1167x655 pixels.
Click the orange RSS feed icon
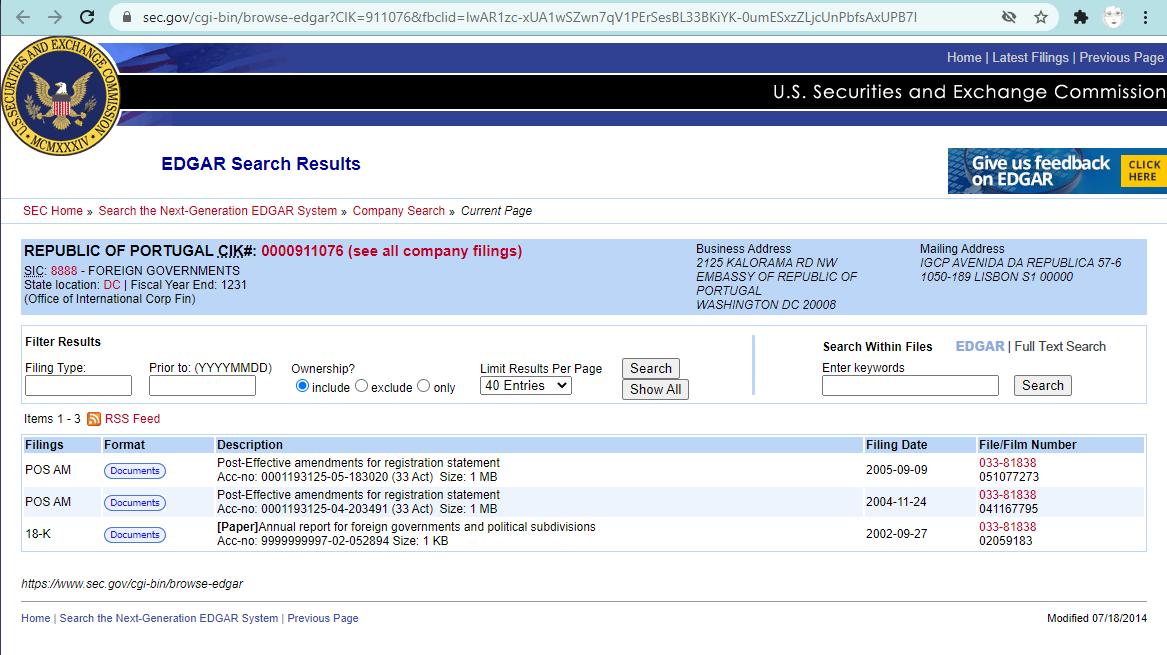94,419
